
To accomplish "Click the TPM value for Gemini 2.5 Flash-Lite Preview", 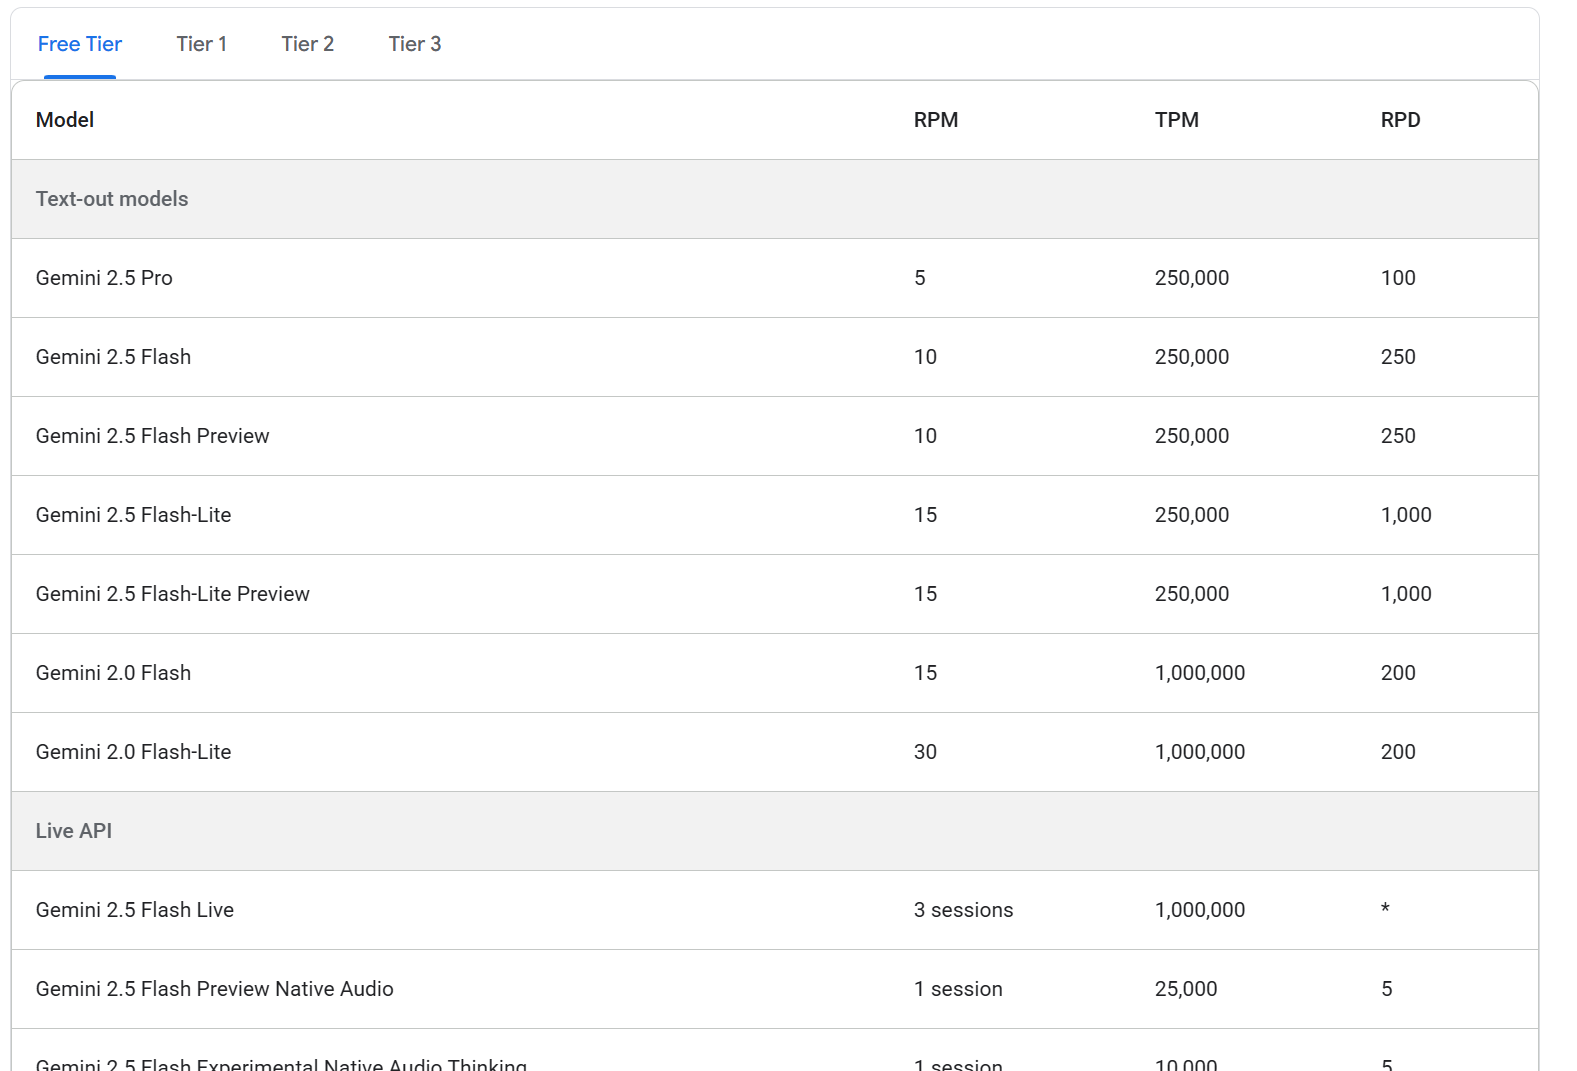I will pos(1192,594).
